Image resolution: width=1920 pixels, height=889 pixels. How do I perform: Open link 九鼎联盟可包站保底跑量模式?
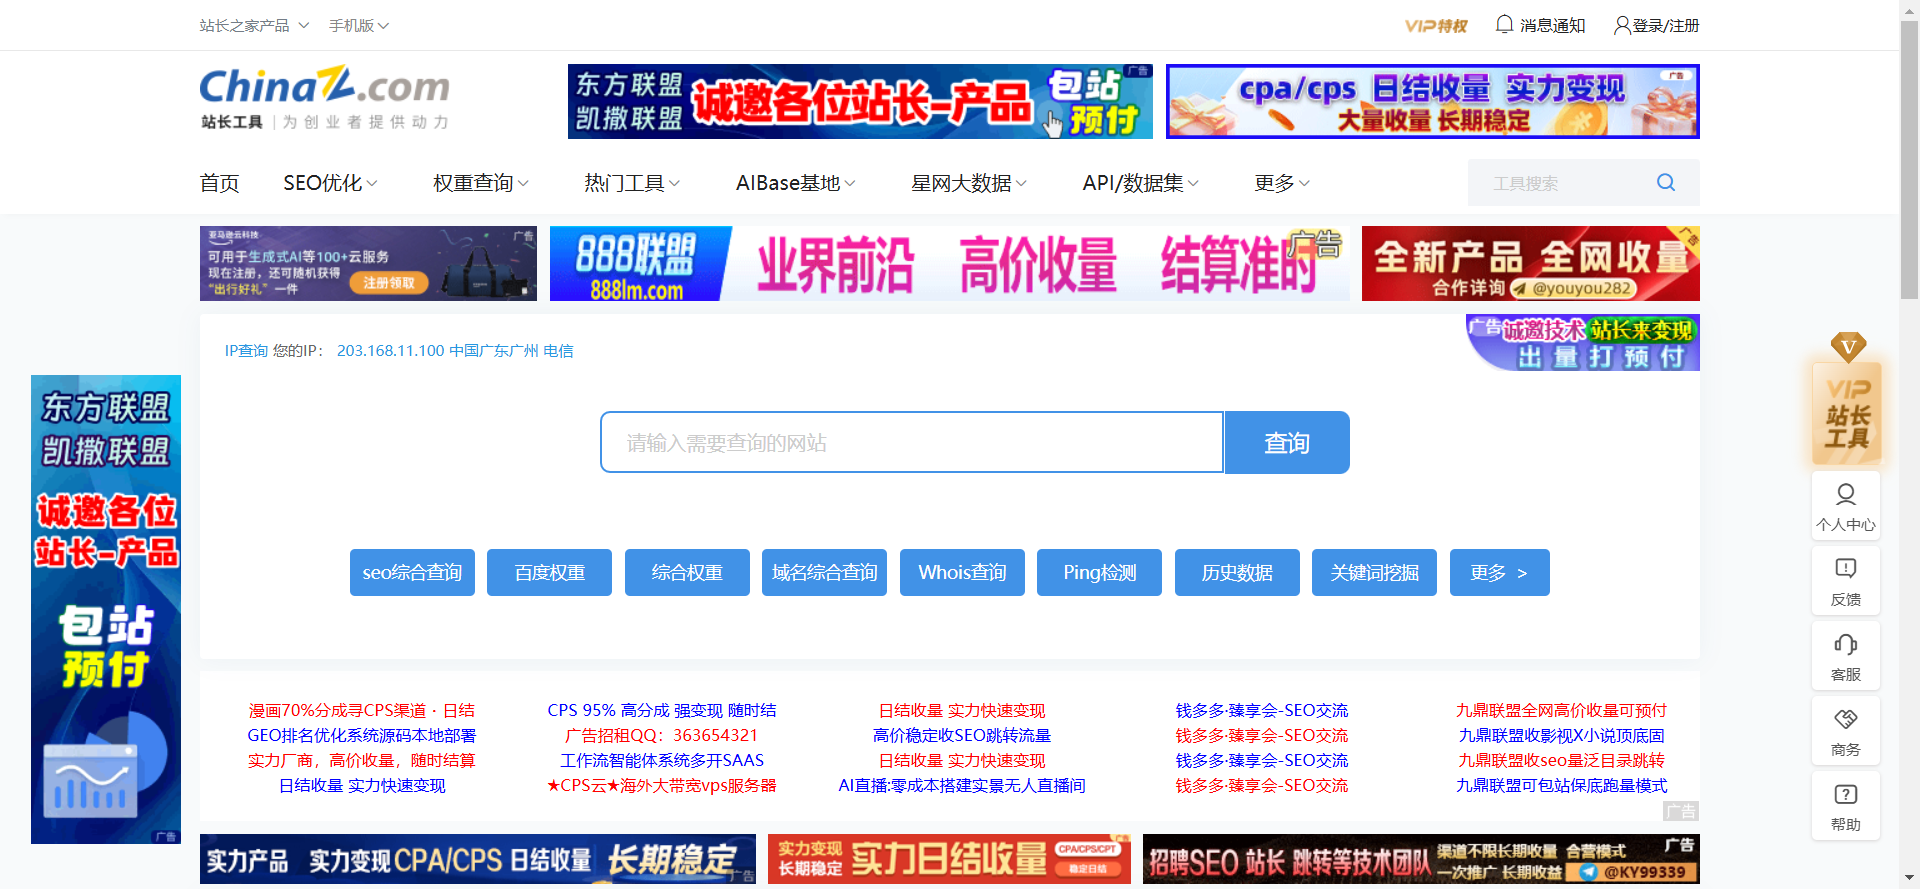[x=1562, y=785]
